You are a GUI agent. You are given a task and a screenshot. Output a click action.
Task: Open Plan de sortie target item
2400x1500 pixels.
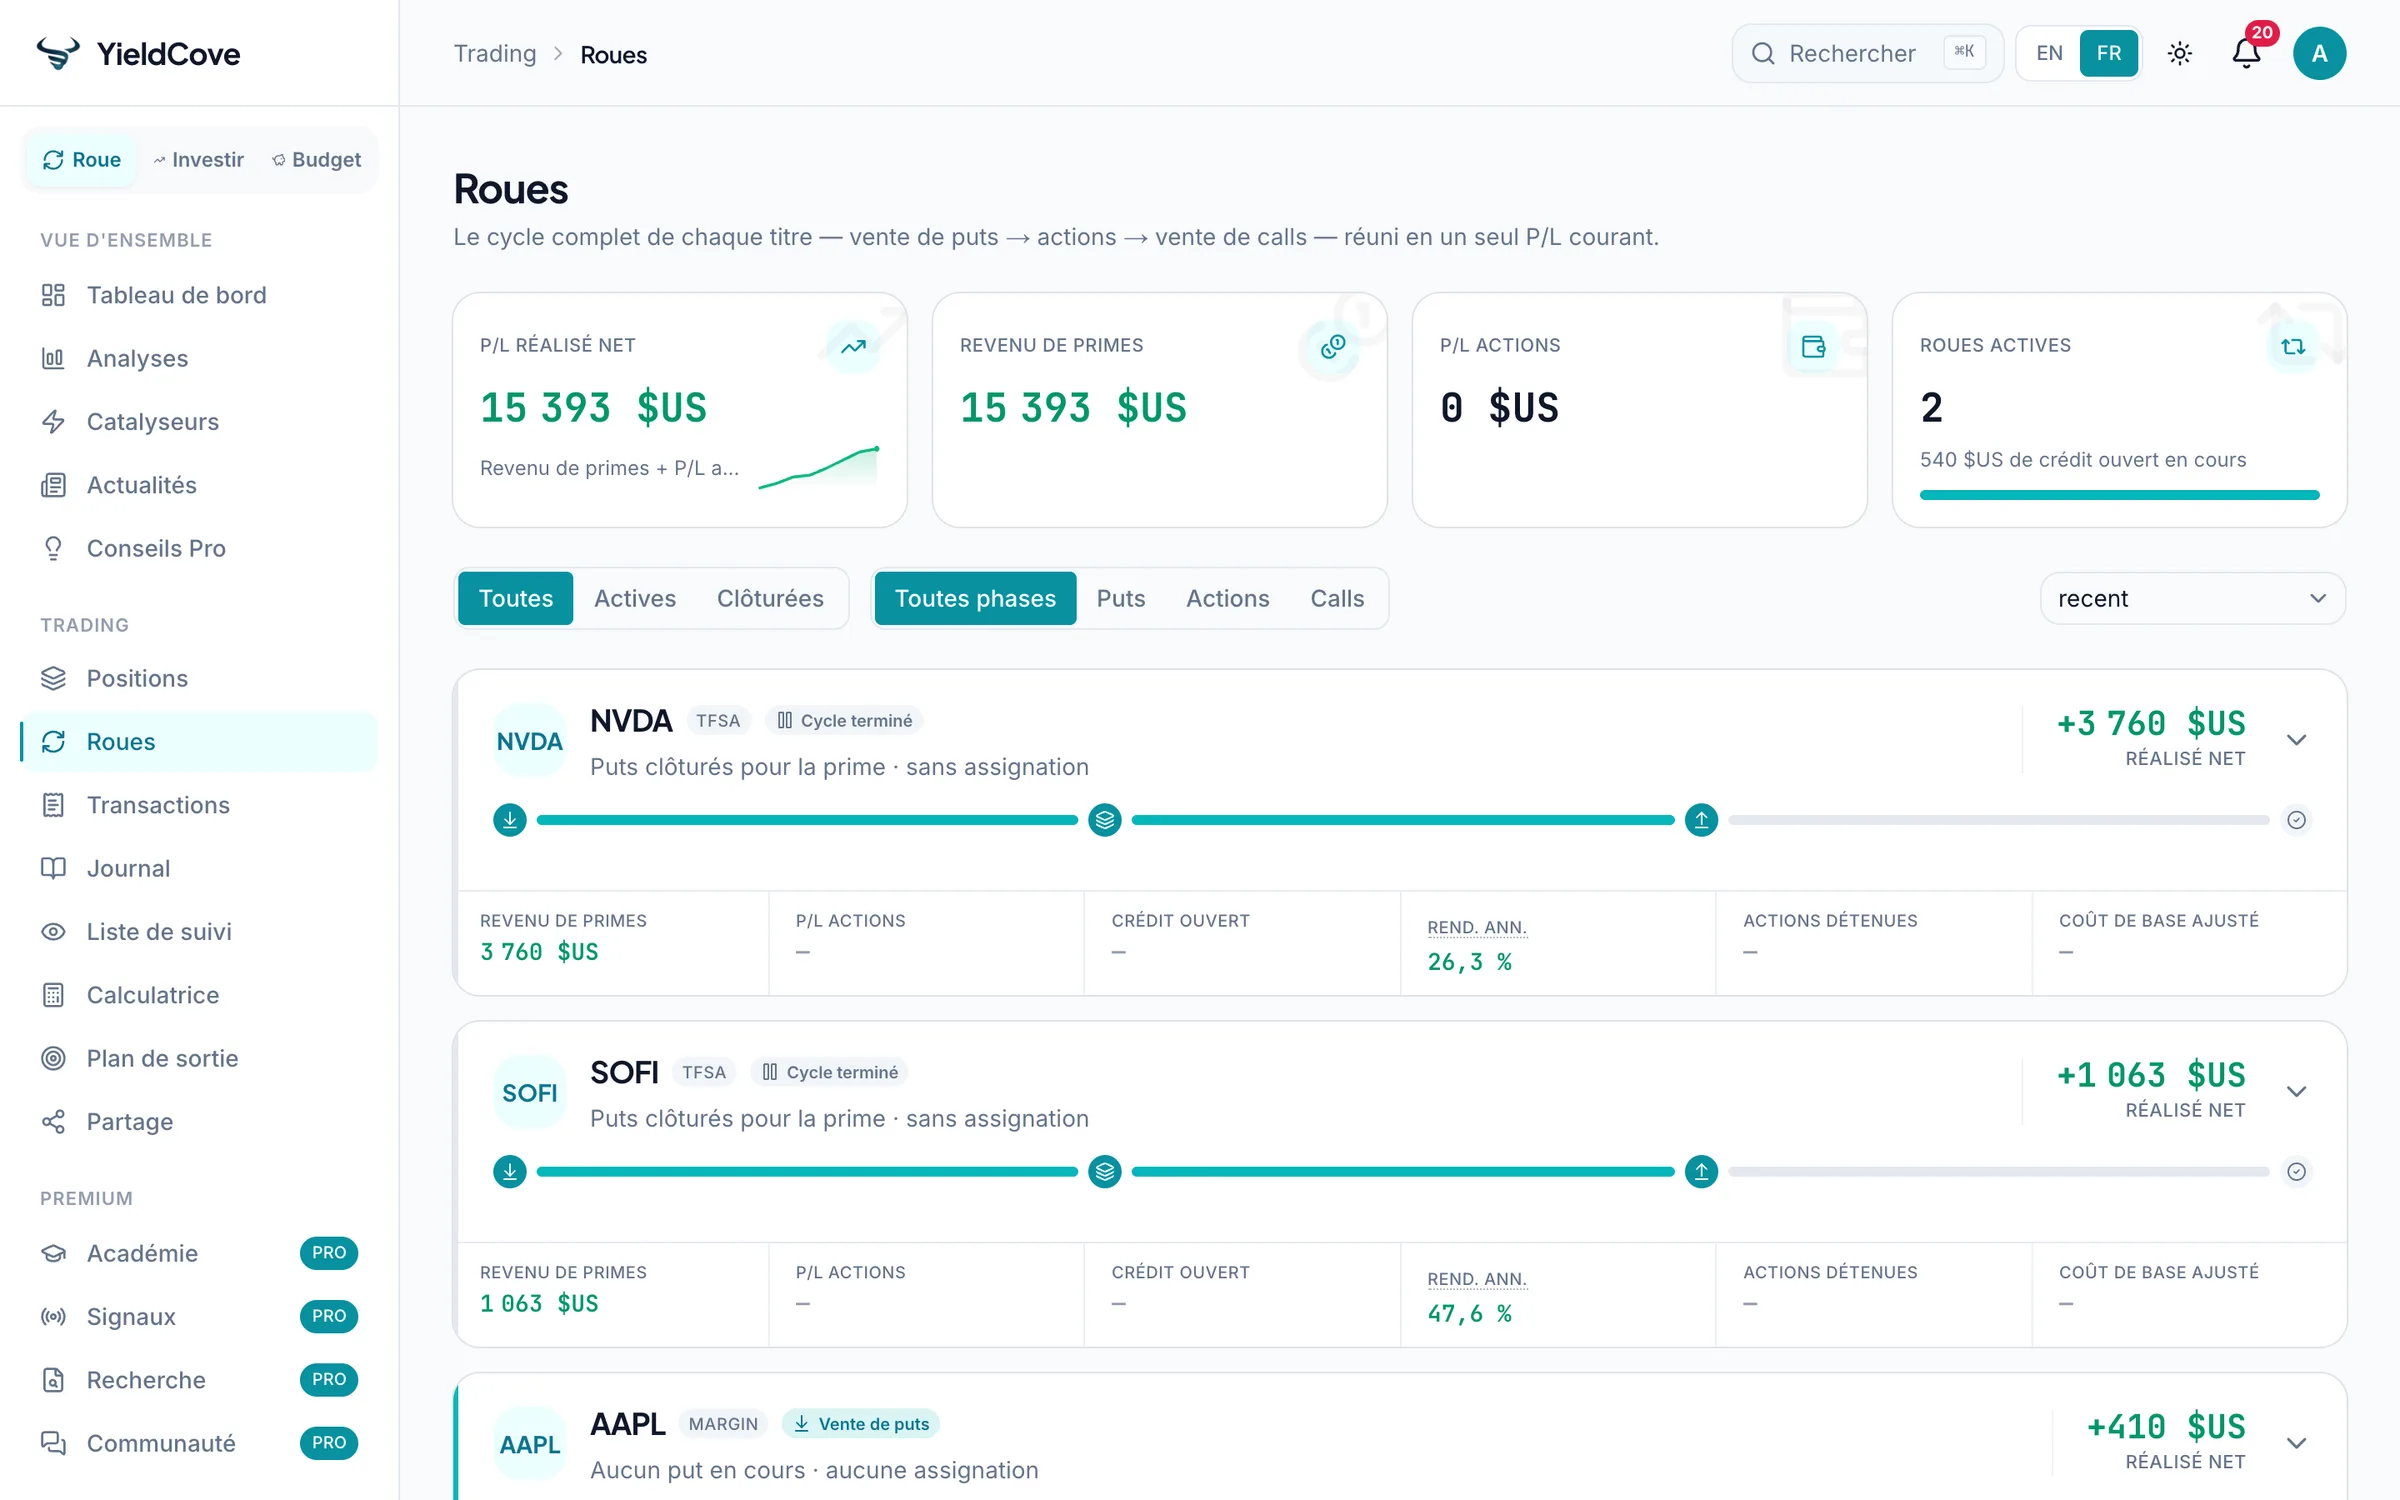pyautogui.click(x=199, y=1058)
